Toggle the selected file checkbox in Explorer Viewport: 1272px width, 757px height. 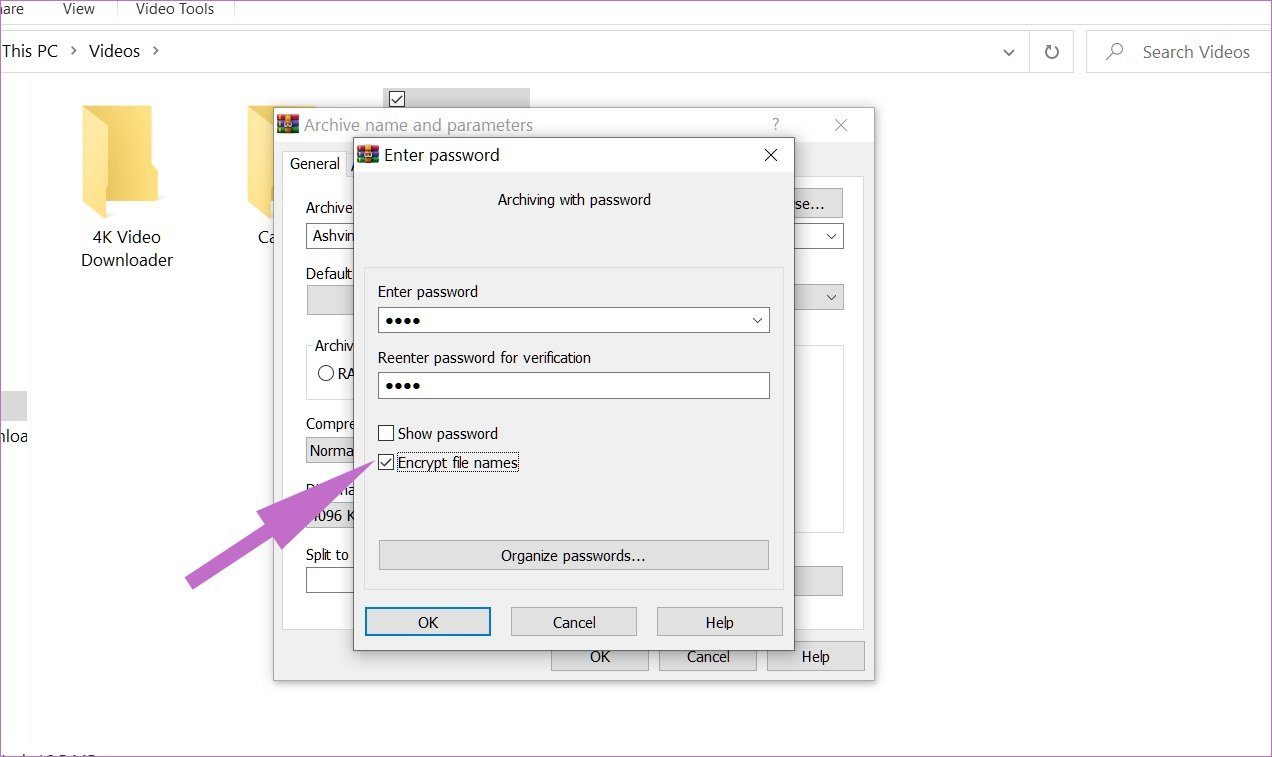pos(397,99)
